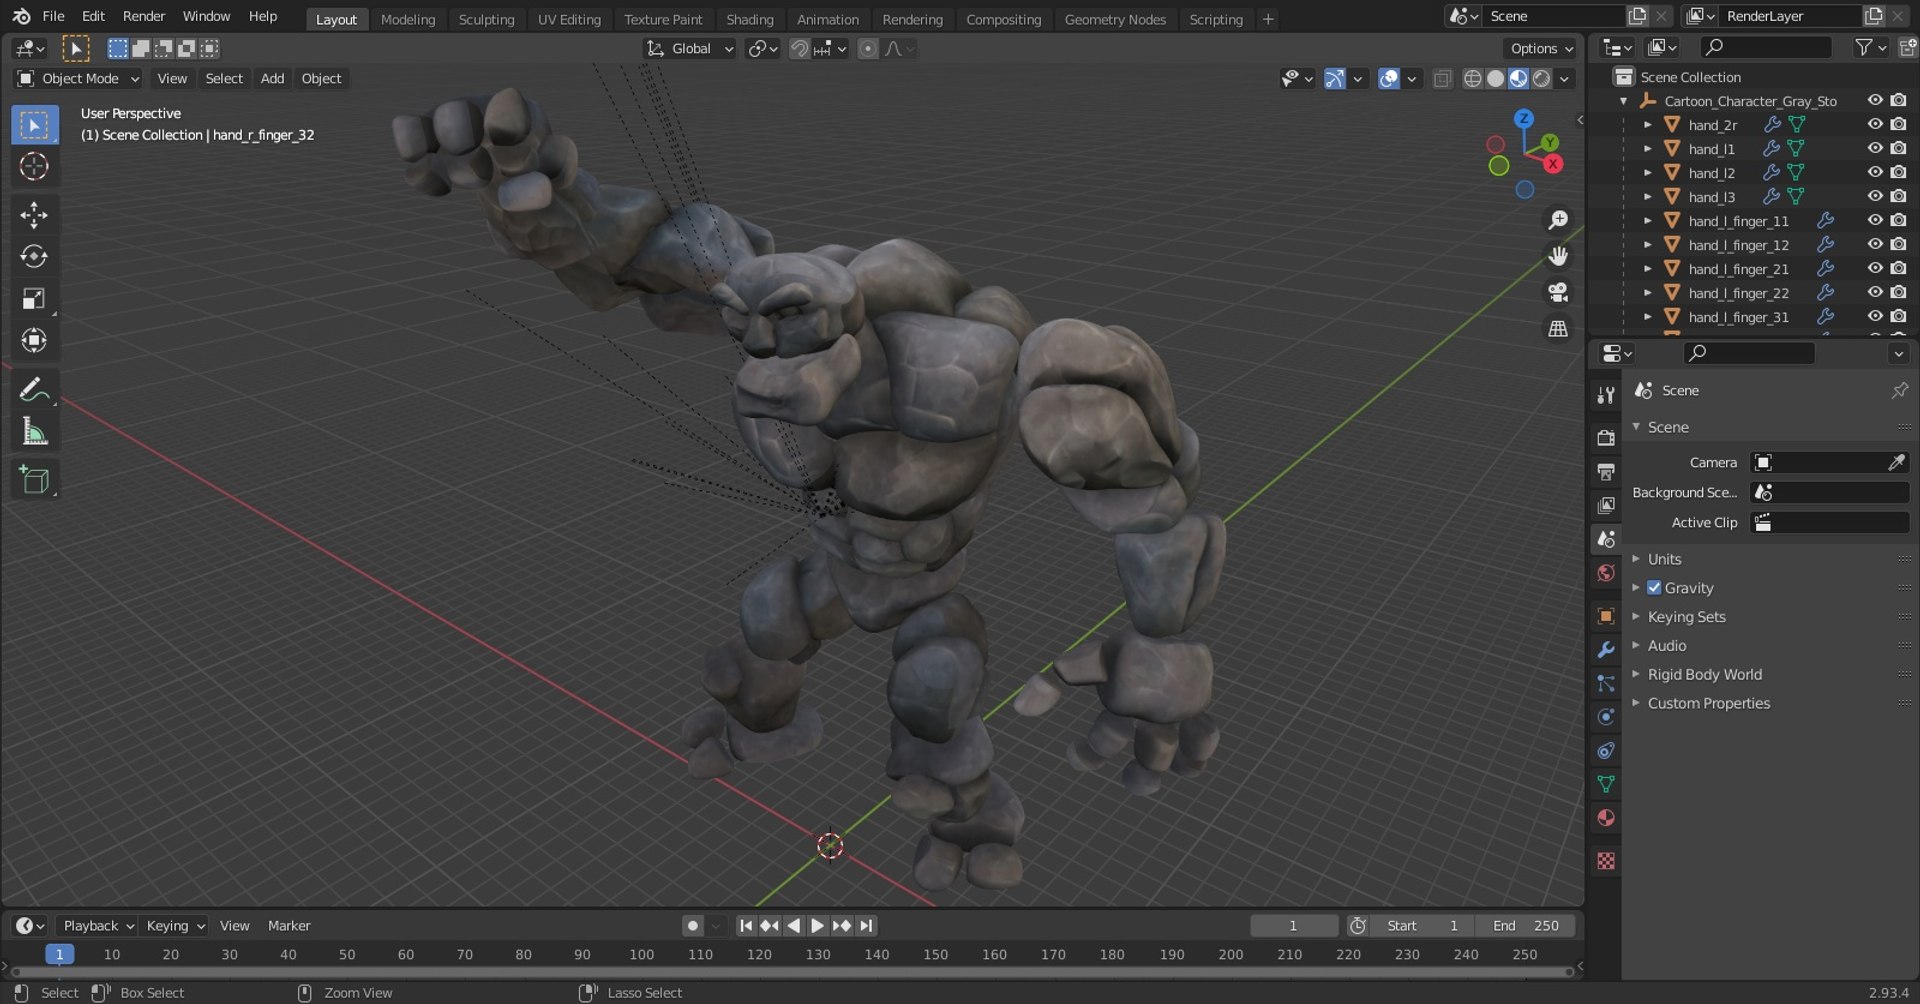Screen dimensions: 1920x1004
Task: Expand hand_l3 in the outliner
Action: [x=1648, y=197]
